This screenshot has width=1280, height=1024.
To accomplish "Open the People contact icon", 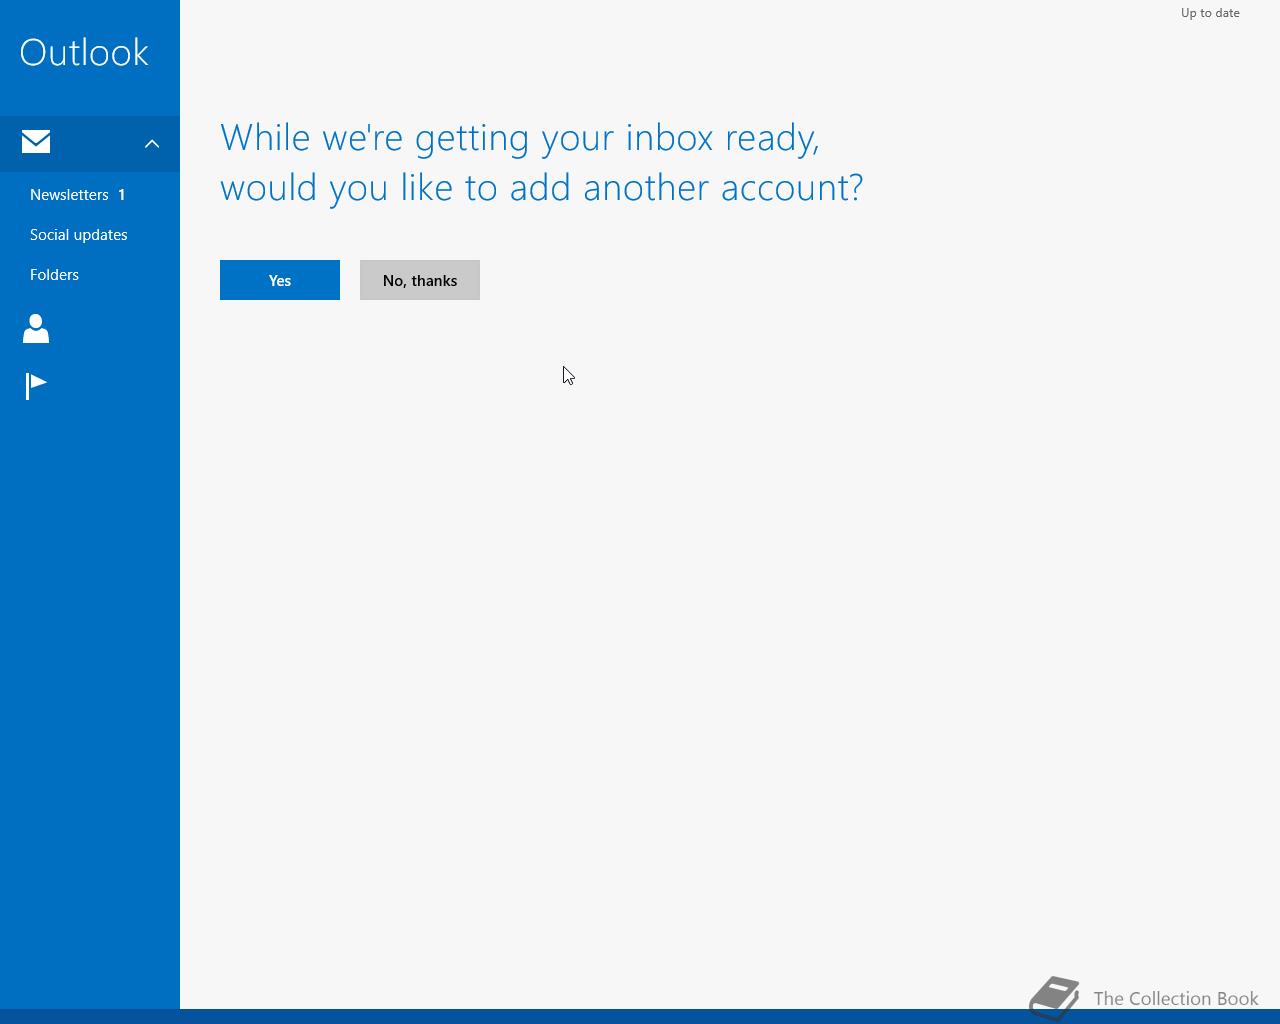I will 36,328.
